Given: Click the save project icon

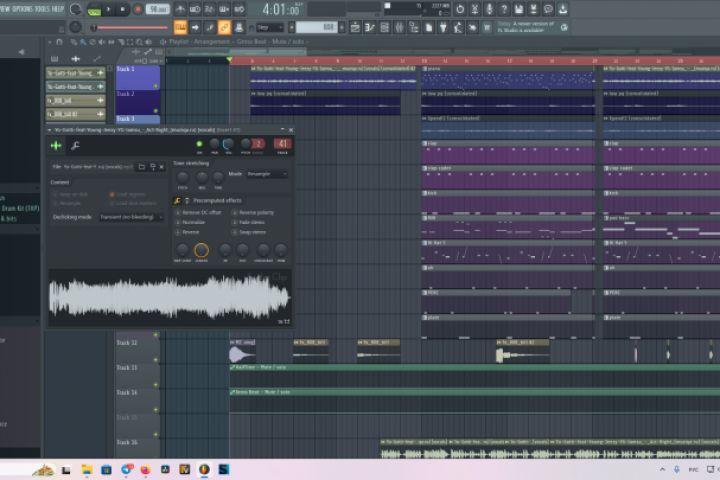Looking at the screenshot, I should click(x=518, y=9).
